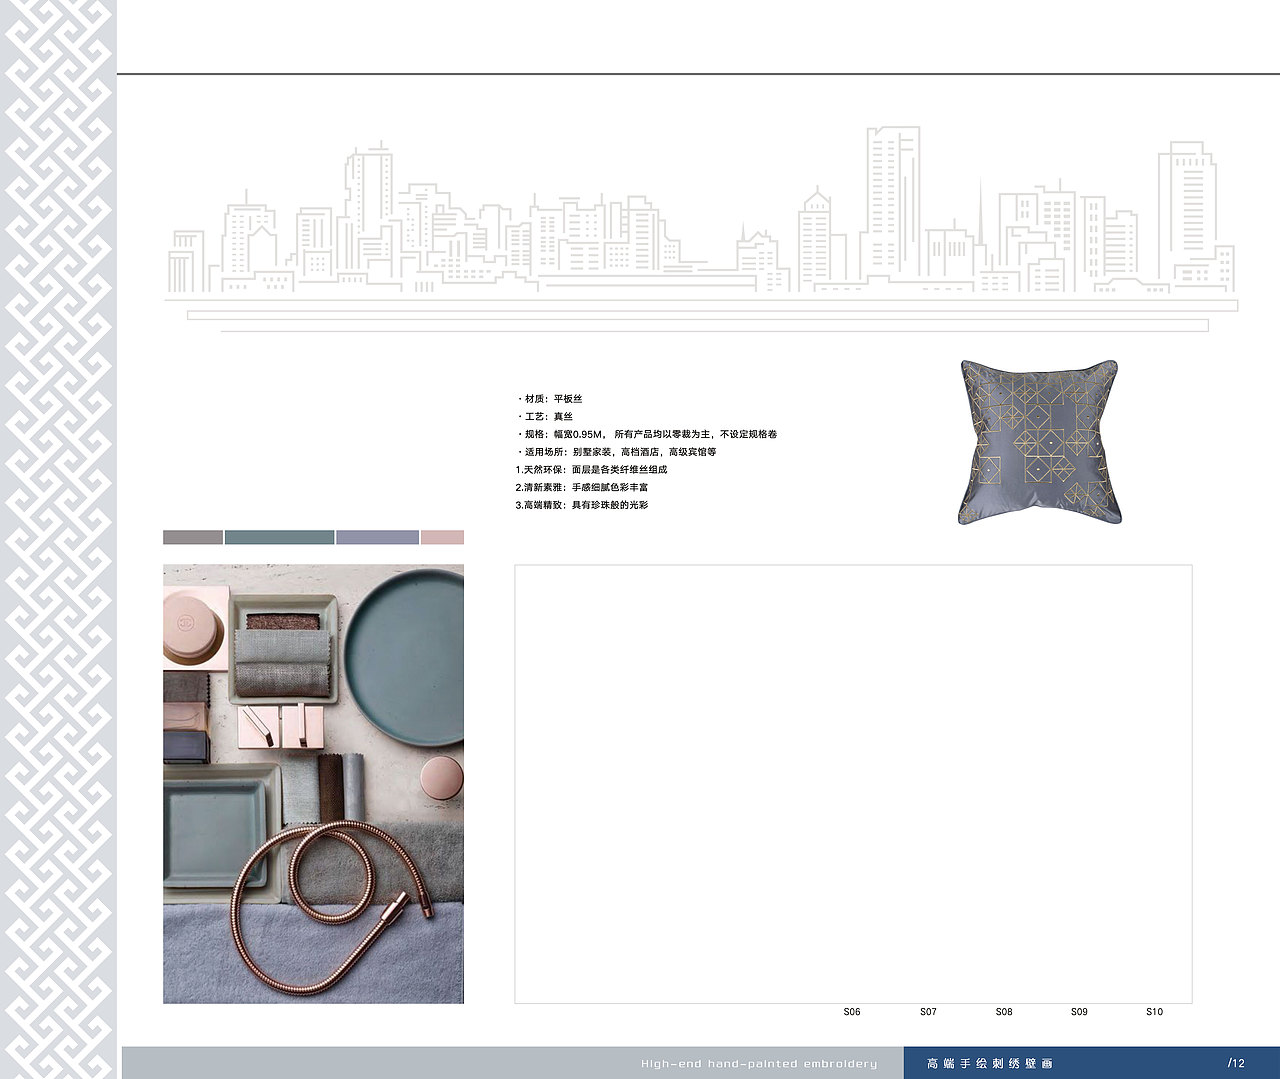Select the footer title "高端手绘刺绣壁画"

tap(990, 1064)
